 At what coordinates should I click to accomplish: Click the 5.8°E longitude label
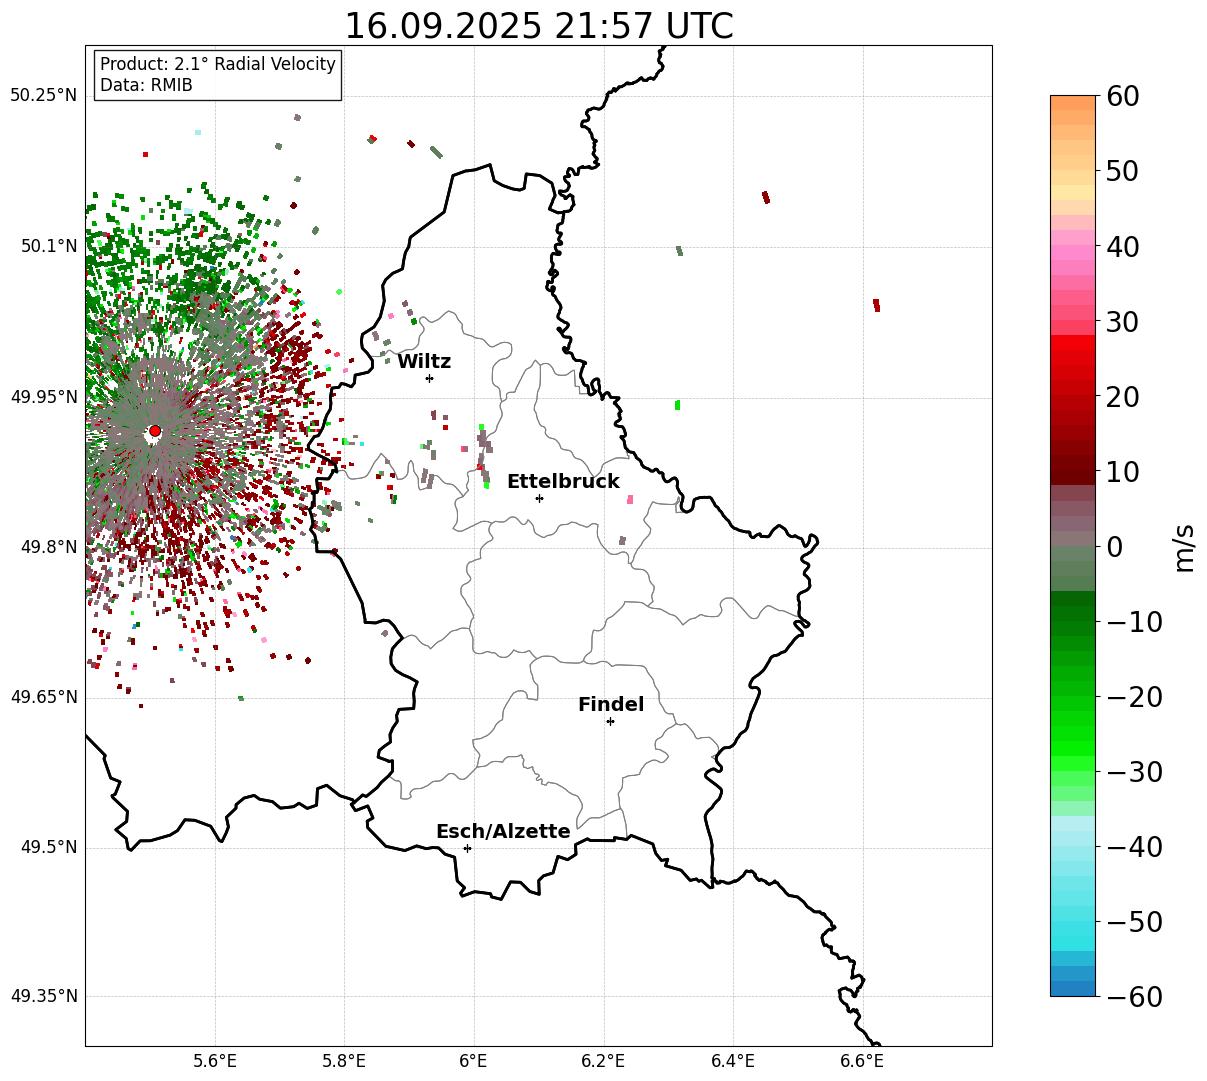344,1061
